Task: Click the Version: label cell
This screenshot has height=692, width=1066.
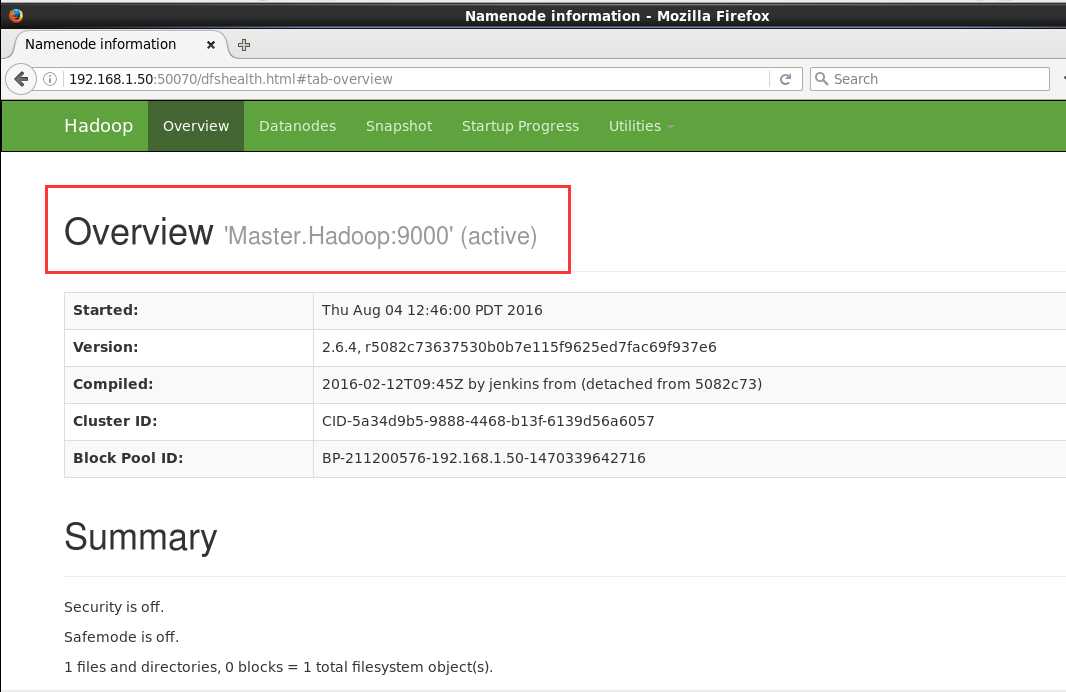Action: click(189, 347)
